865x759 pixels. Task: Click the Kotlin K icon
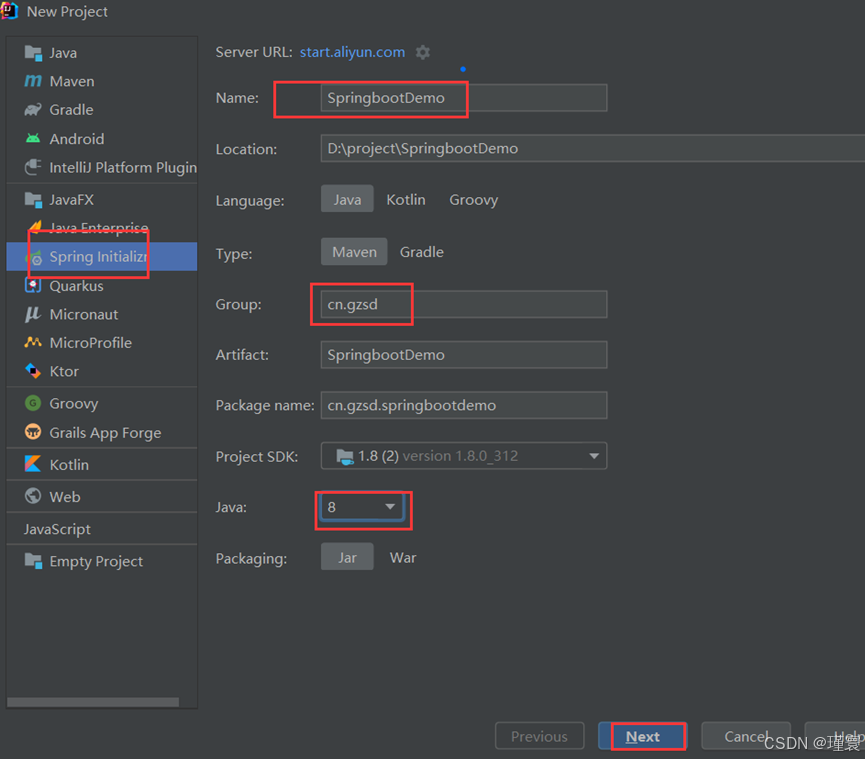(x=33, y=464)
